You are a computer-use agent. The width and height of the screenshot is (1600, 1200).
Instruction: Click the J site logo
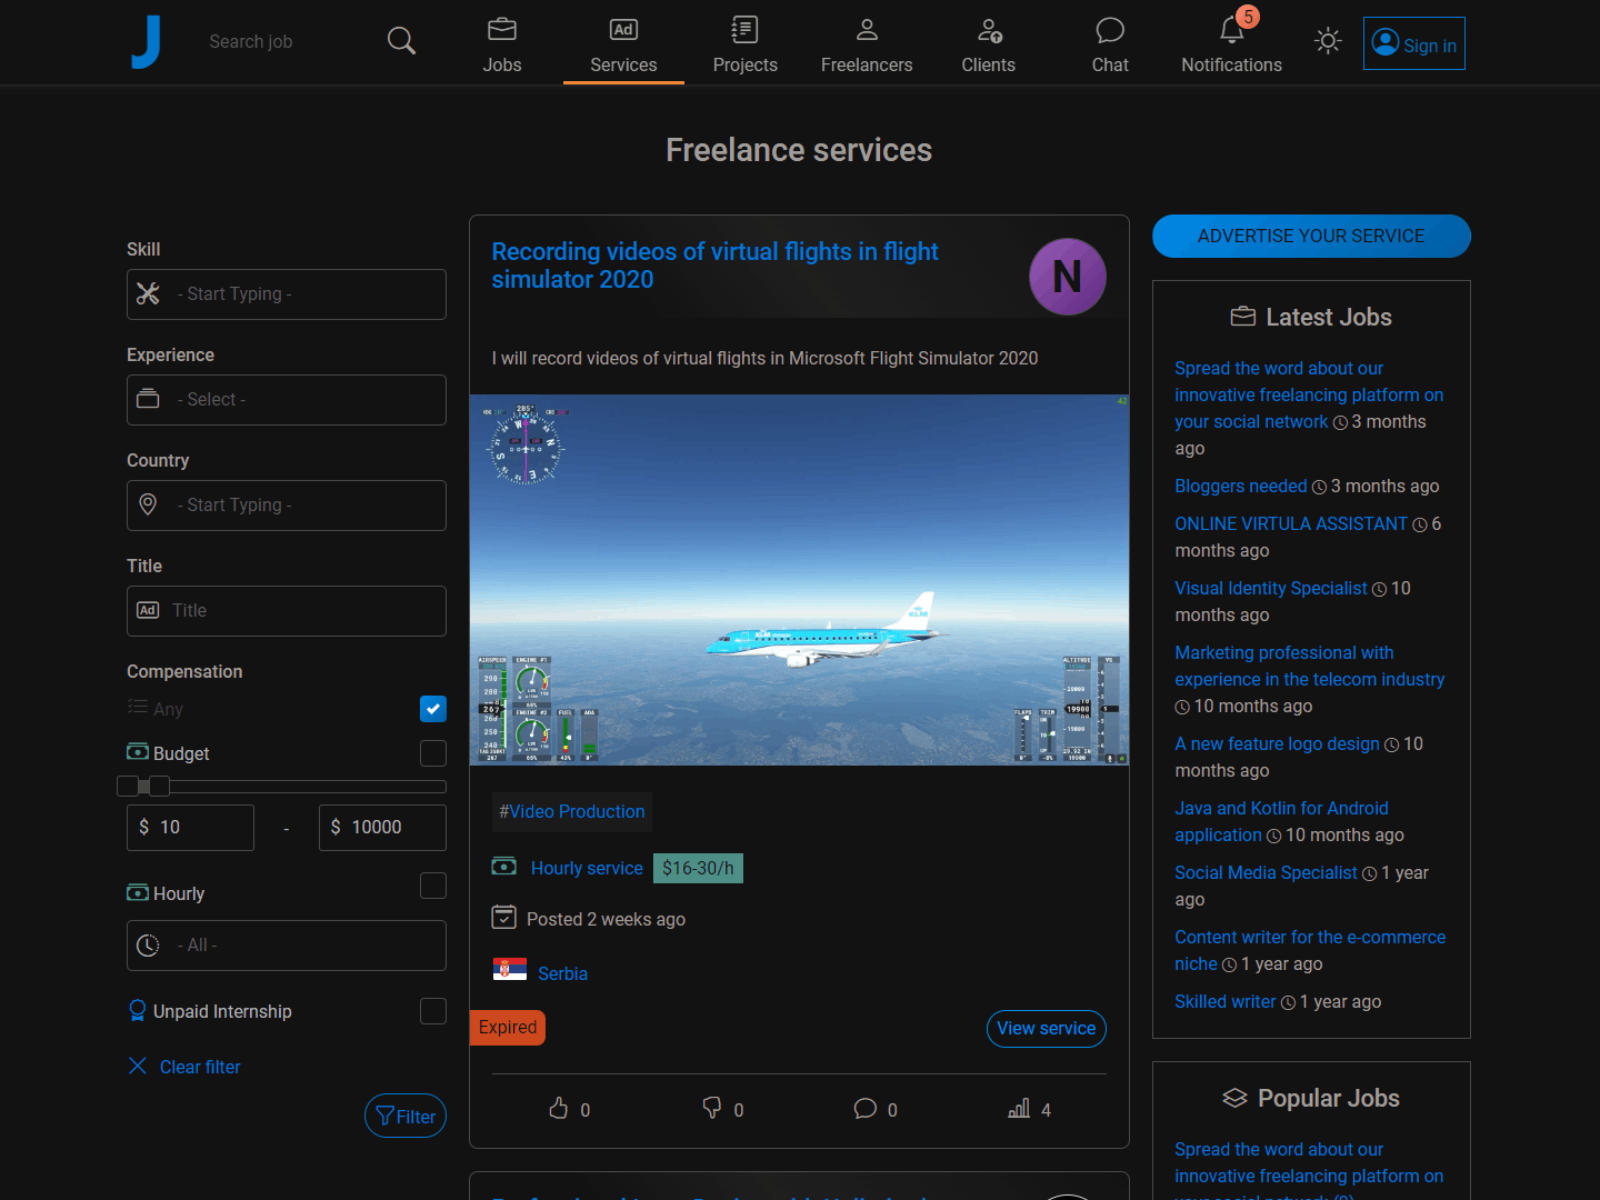tap(146, 42)
